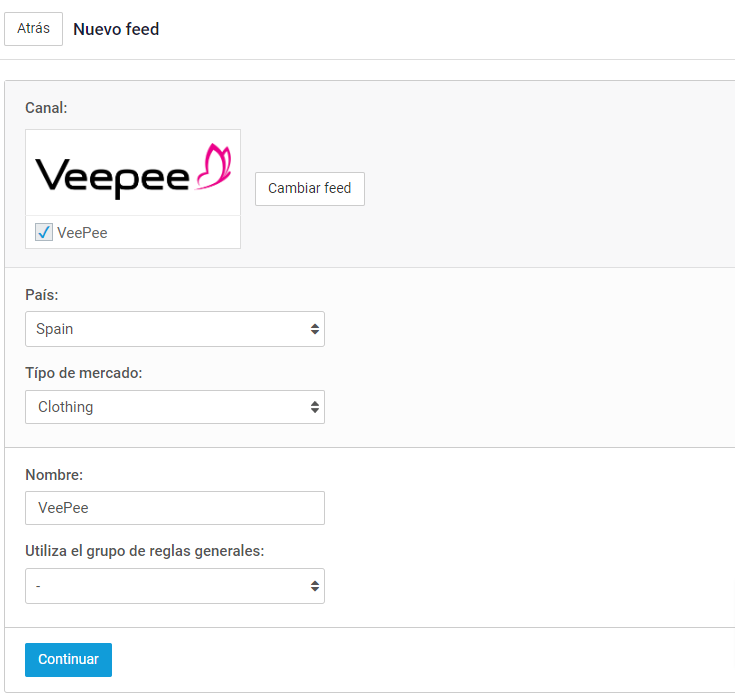
Task: Open the general rules group dropdown
Action: click(175, 586)
